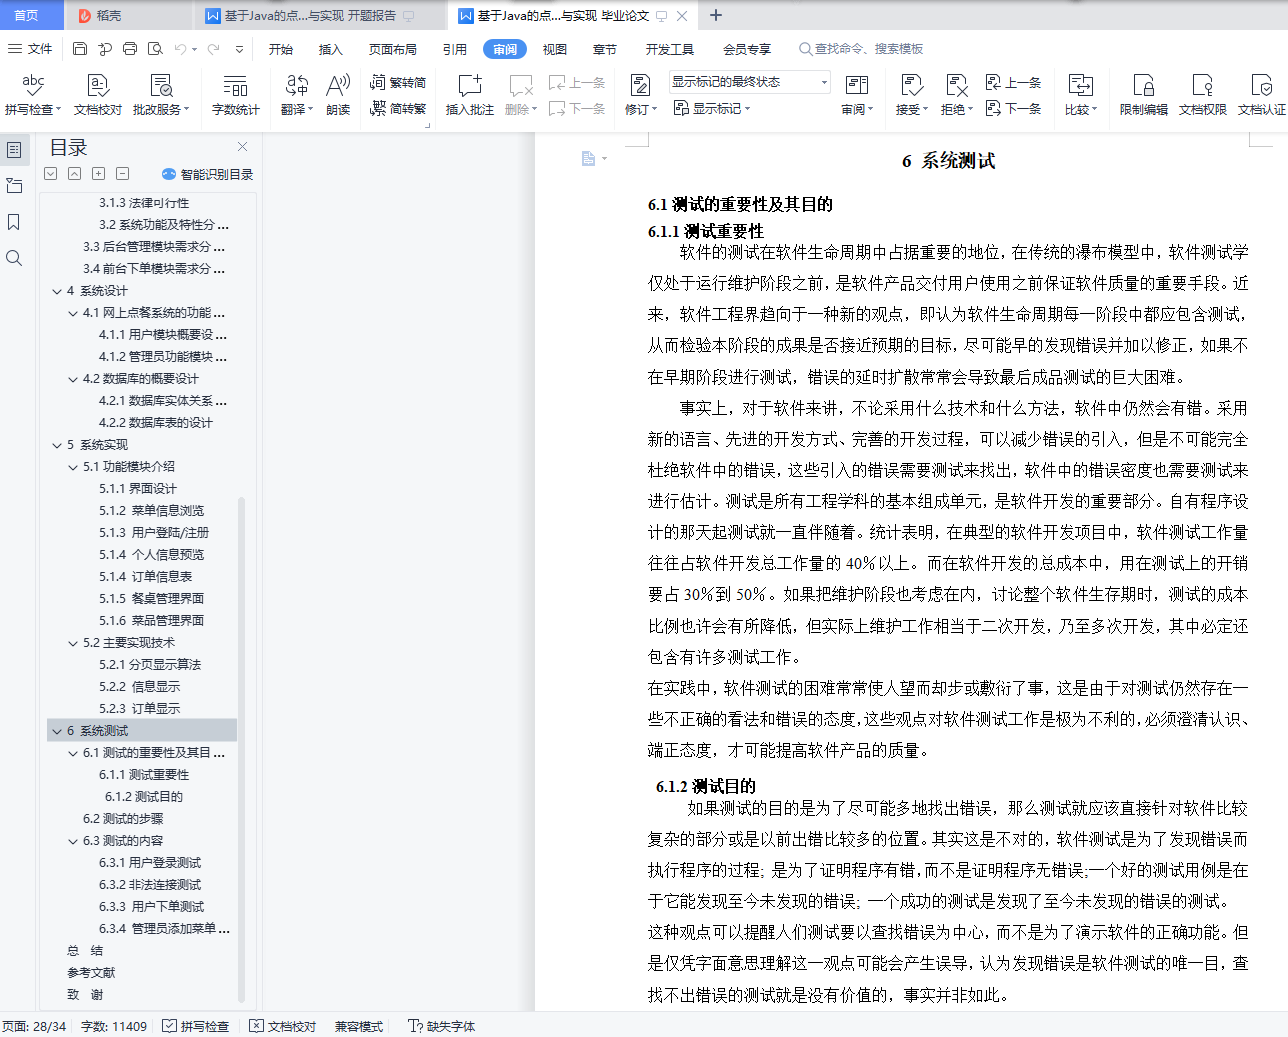
Task: Click the 查找命令、搜索模板 search box
Action: [x=861, y=49]
